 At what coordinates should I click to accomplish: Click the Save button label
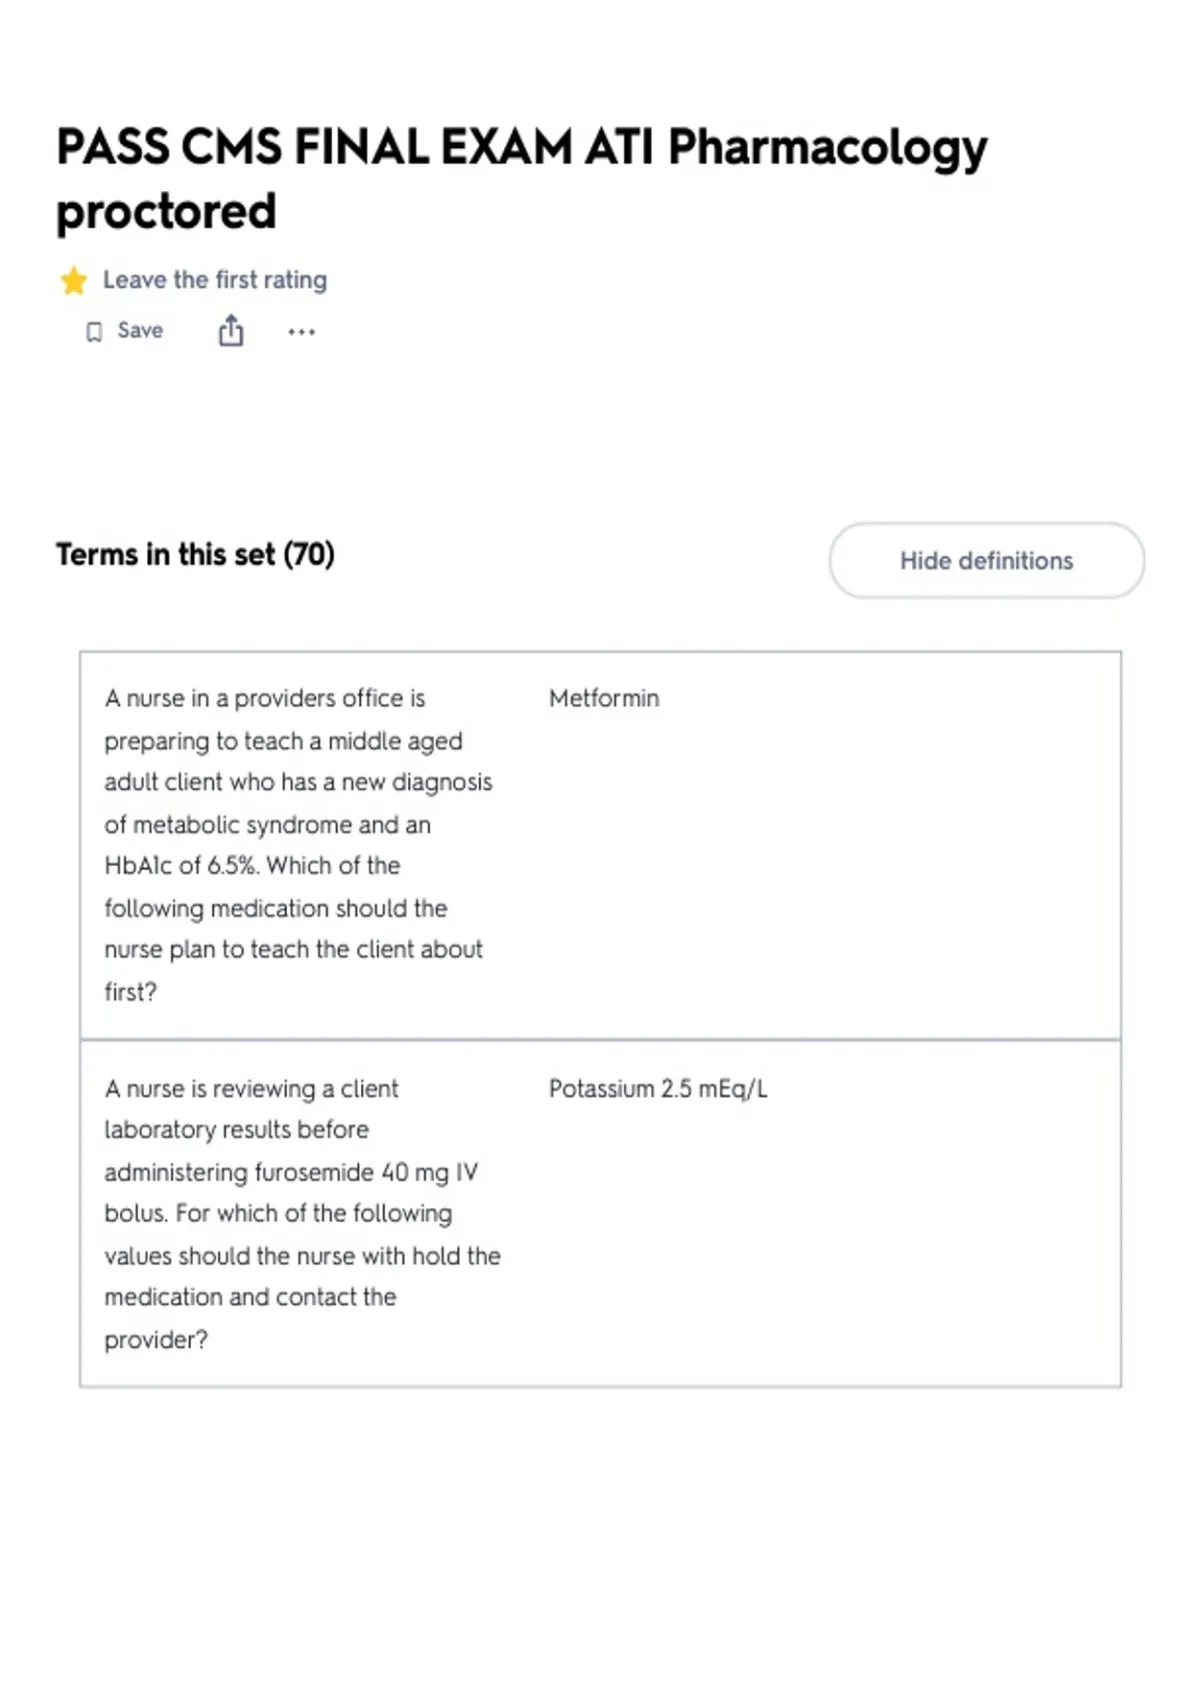[x=140, y=331]
